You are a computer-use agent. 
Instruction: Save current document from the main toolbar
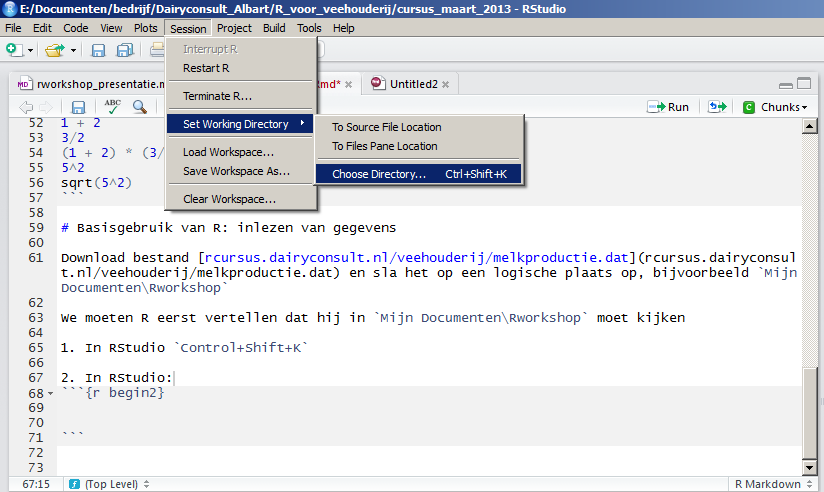98,50
